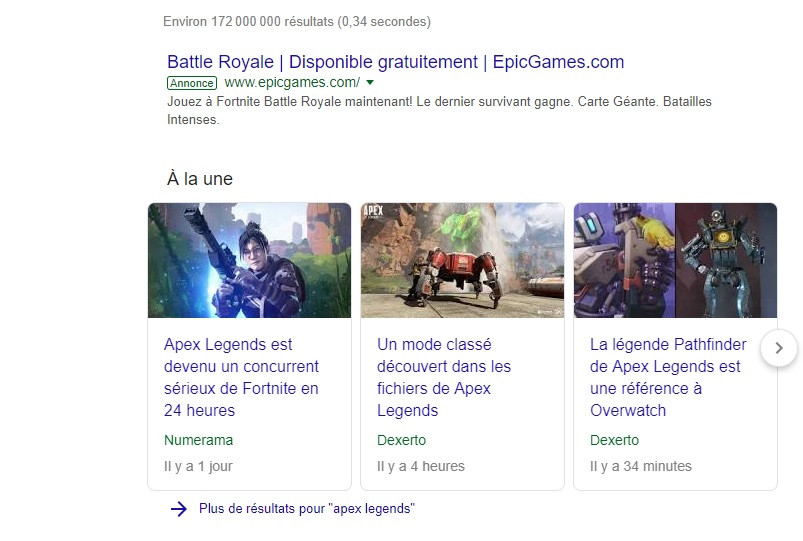Click the Numerama source name
Viewport: 803px width, 541px height.
[x=198, y=440]
